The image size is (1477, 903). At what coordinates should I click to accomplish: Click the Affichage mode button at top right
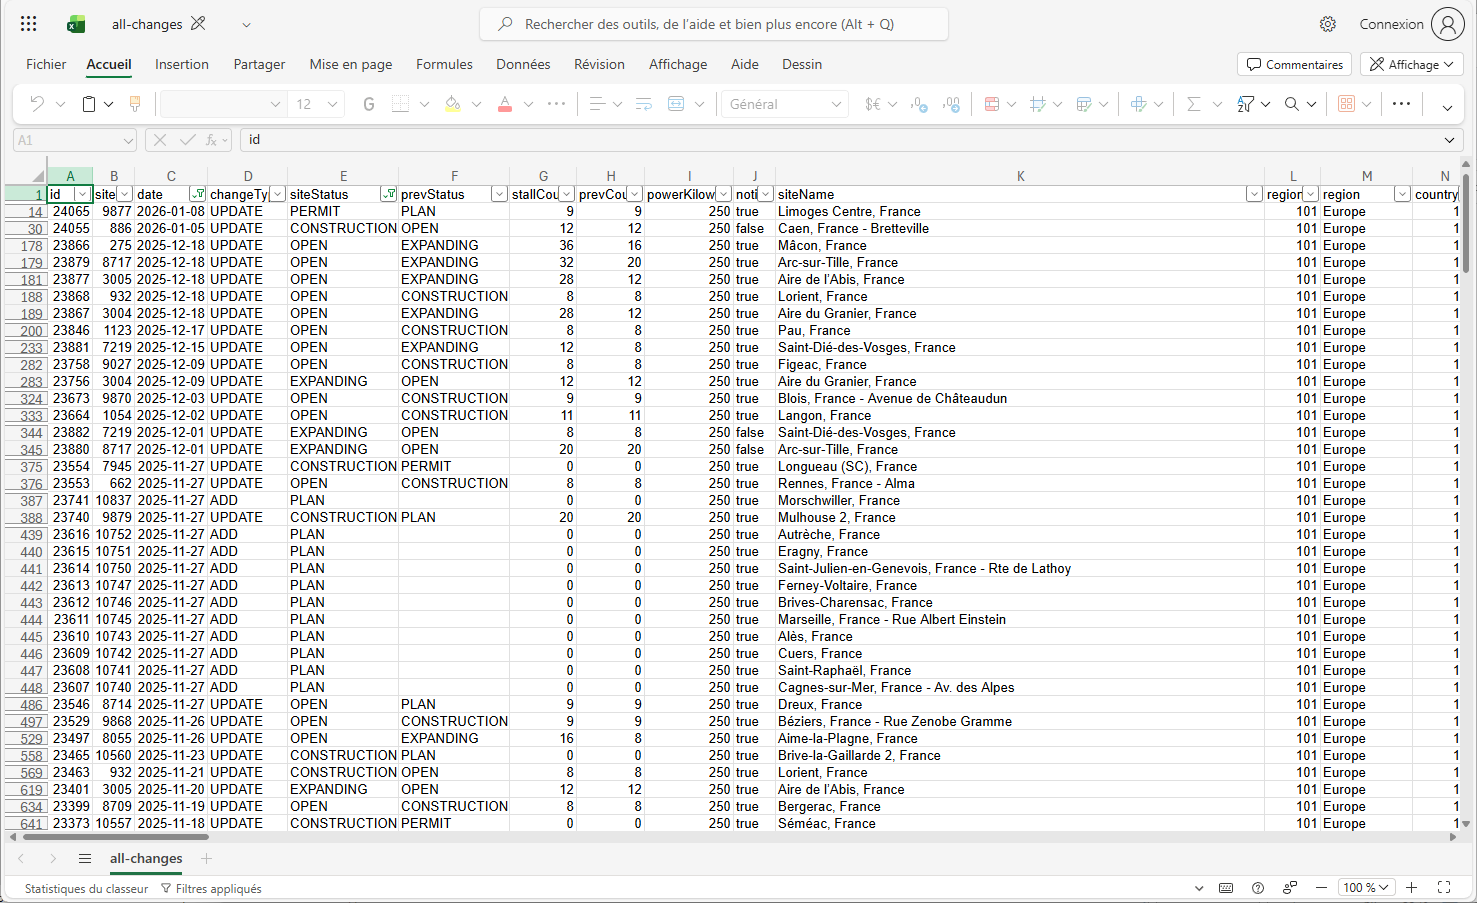tap(1412, 64)
